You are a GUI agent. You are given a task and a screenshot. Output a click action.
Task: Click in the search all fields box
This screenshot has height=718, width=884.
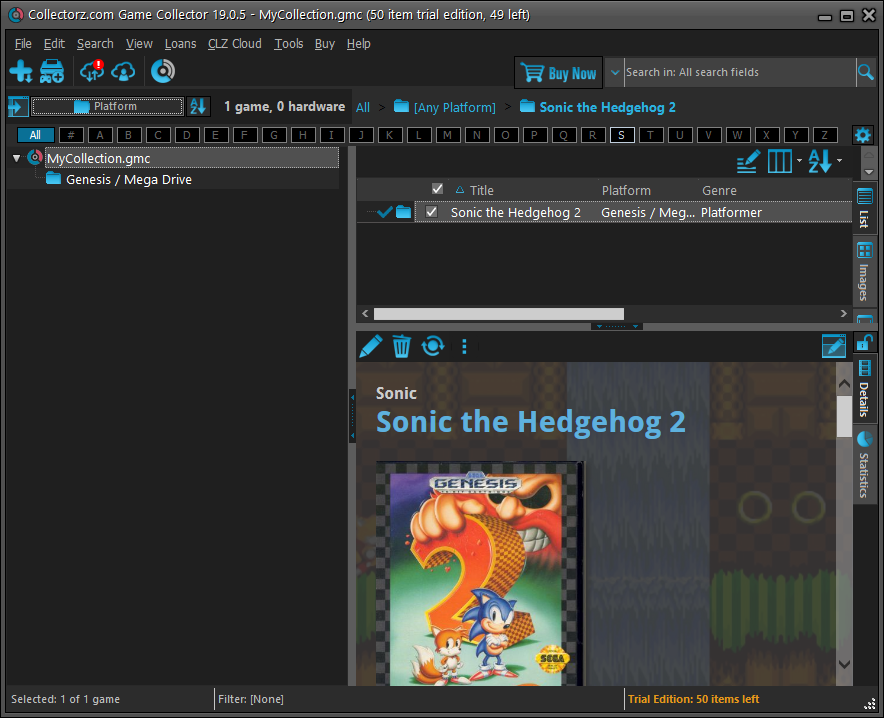tap(740, 72)
